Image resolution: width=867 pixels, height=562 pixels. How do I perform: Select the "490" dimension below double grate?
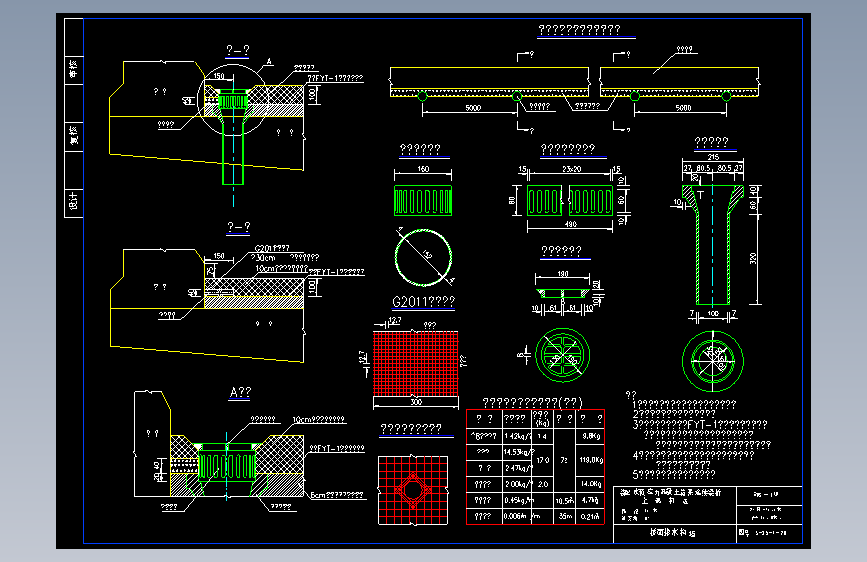tap(571, 224)
